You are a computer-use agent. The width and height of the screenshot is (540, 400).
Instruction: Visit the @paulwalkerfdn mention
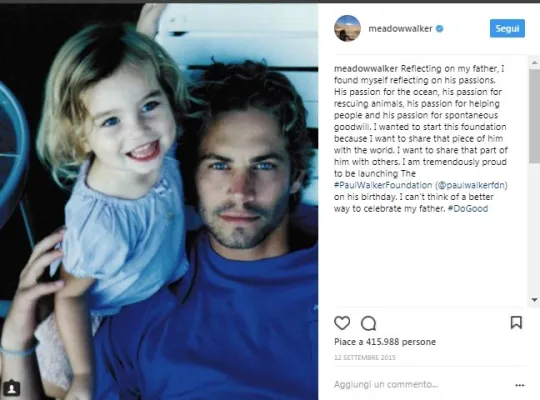click(x=472, y=185)
